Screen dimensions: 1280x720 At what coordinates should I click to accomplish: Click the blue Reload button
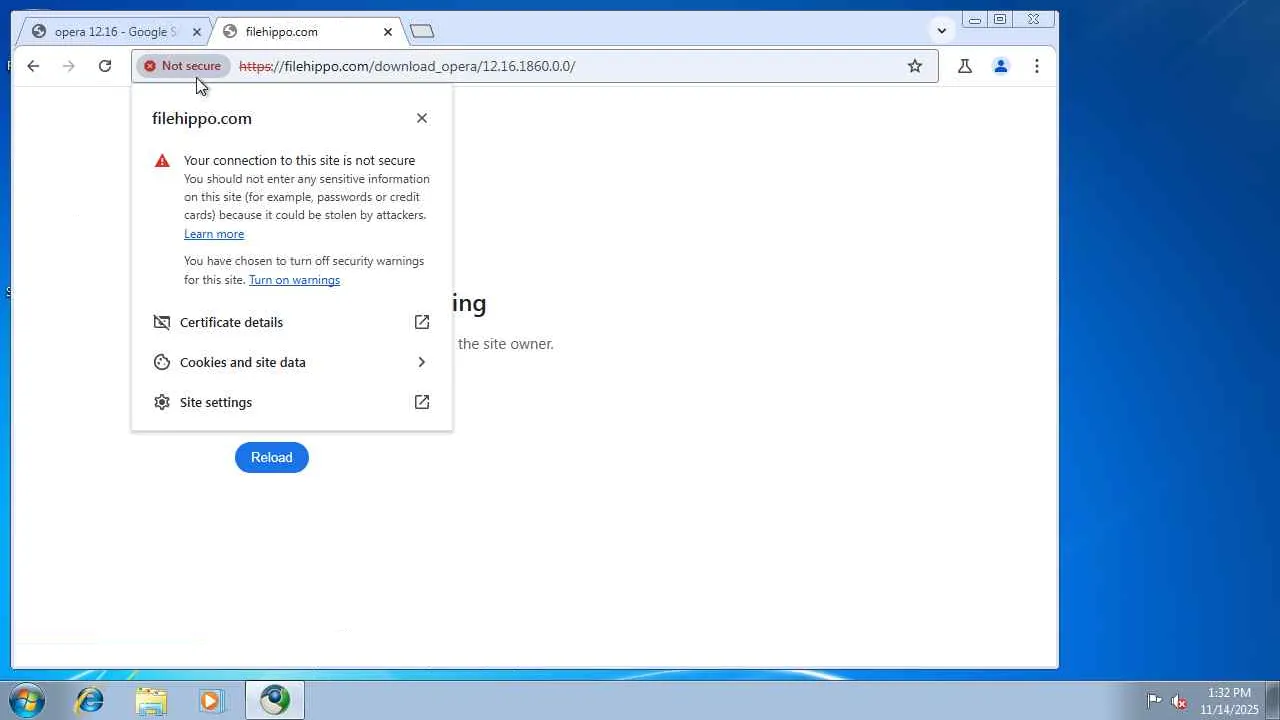click(x=272, y=457)
